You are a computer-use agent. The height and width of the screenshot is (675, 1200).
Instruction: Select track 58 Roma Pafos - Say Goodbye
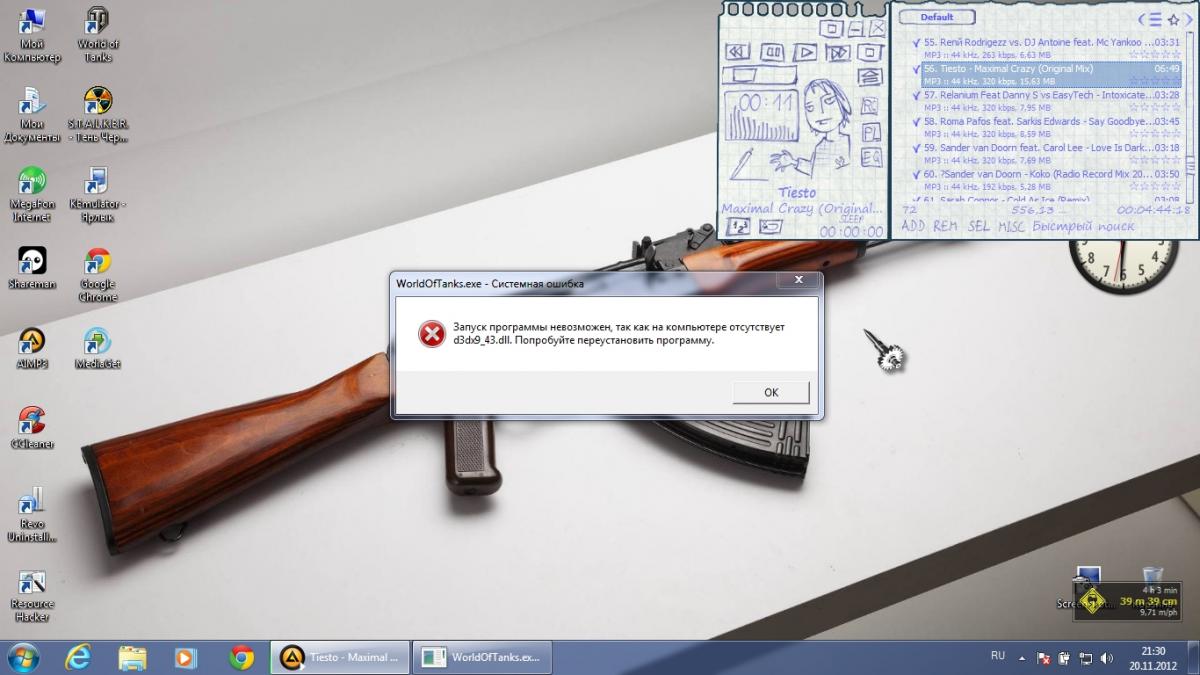point(1052,127)
